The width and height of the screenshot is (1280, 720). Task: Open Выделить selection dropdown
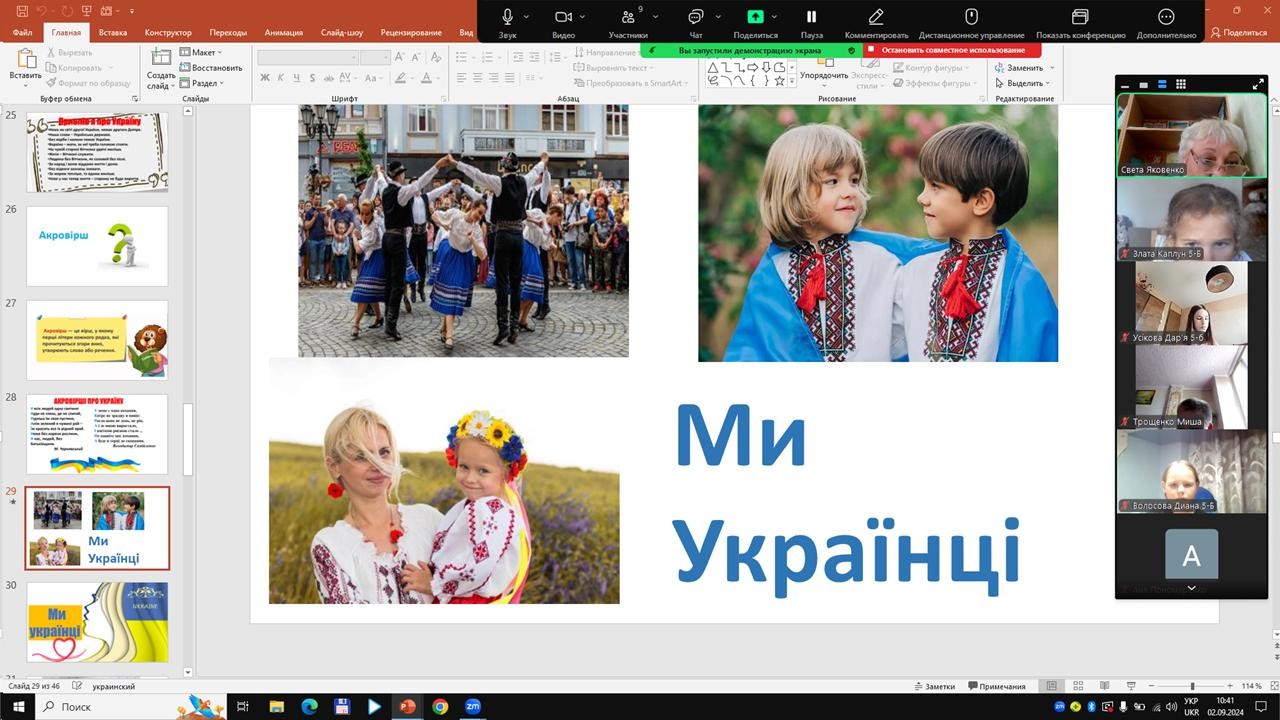[1025, 83]
